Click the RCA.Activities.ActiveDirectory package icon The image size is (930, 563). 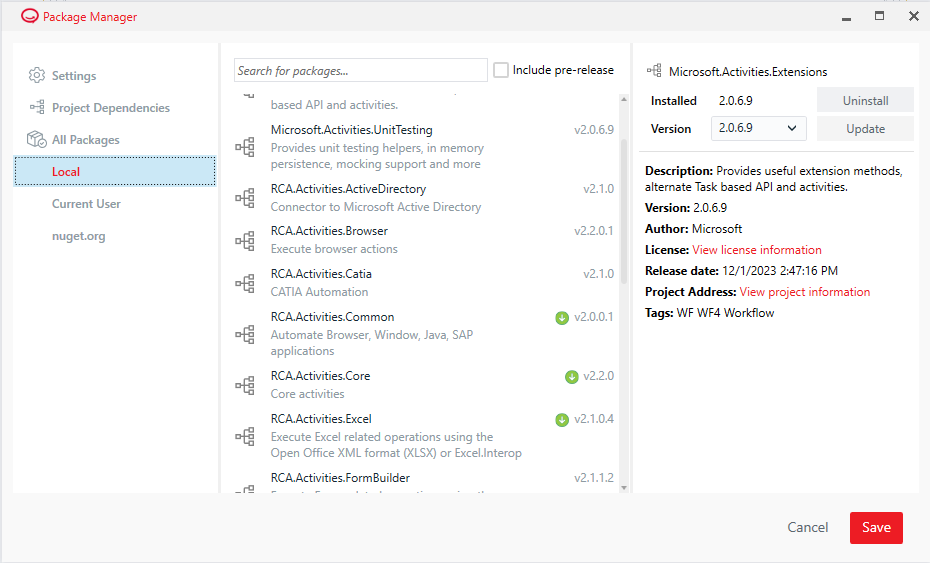coord(245,198)
